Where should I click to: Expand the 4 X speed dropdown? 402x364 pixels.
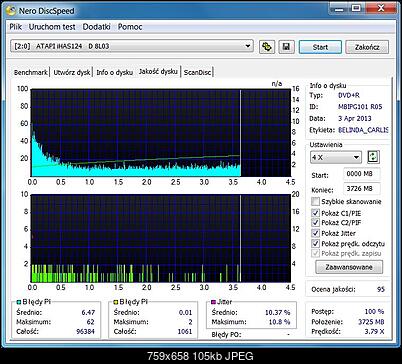coord(336,157)
